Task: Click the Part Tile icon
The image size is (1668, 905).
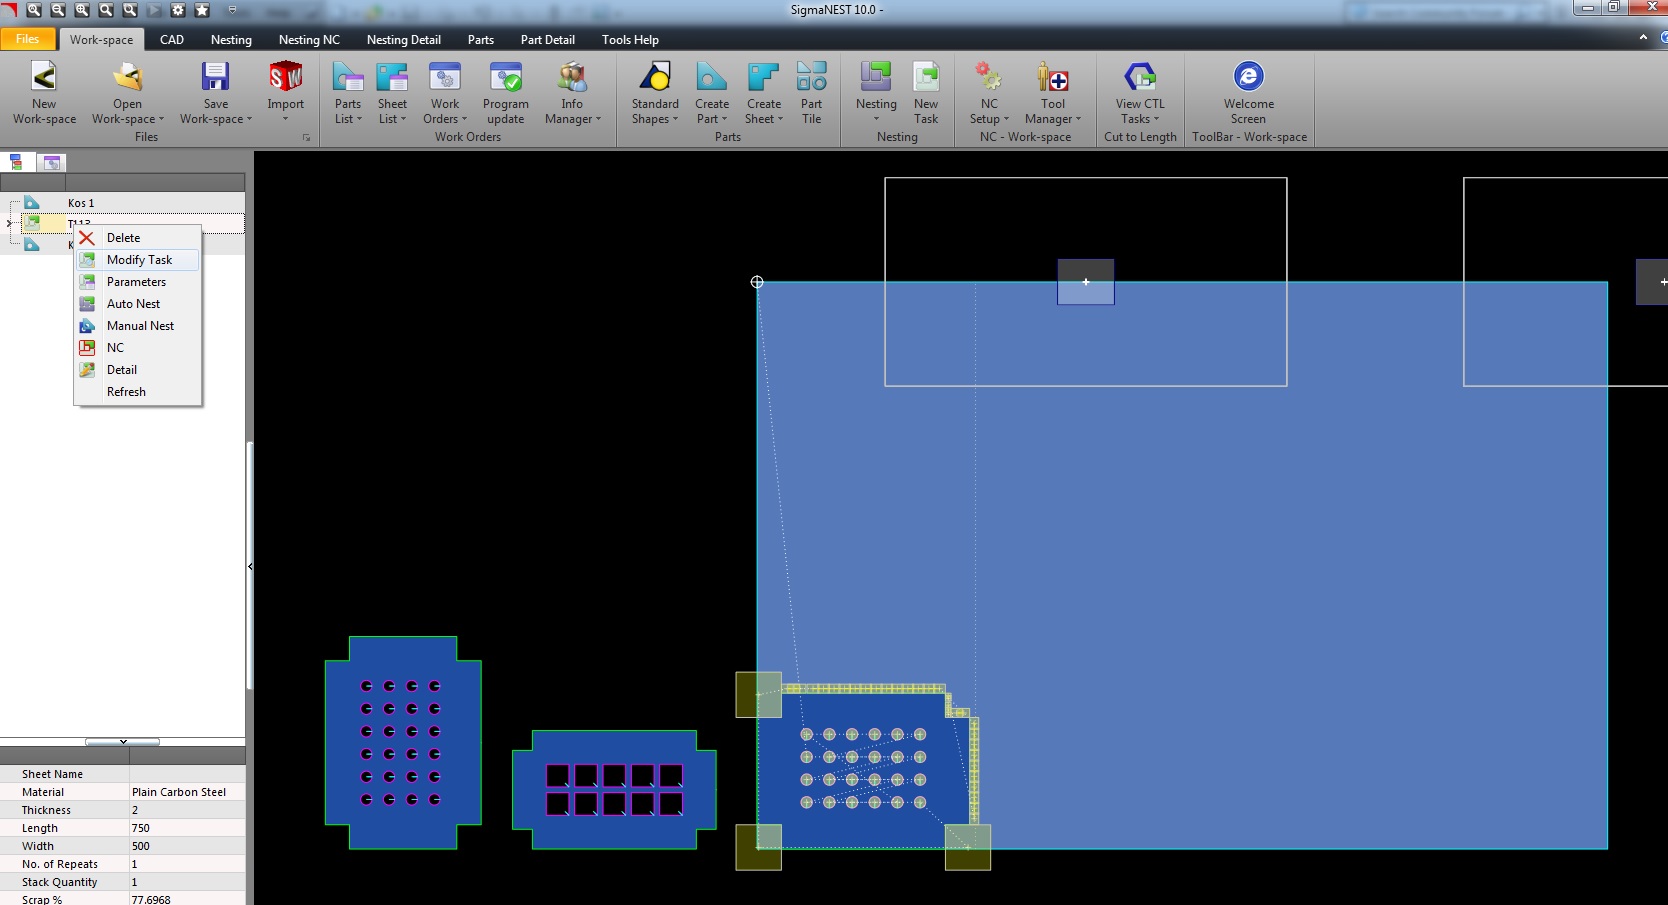Action: pos(811,78)
